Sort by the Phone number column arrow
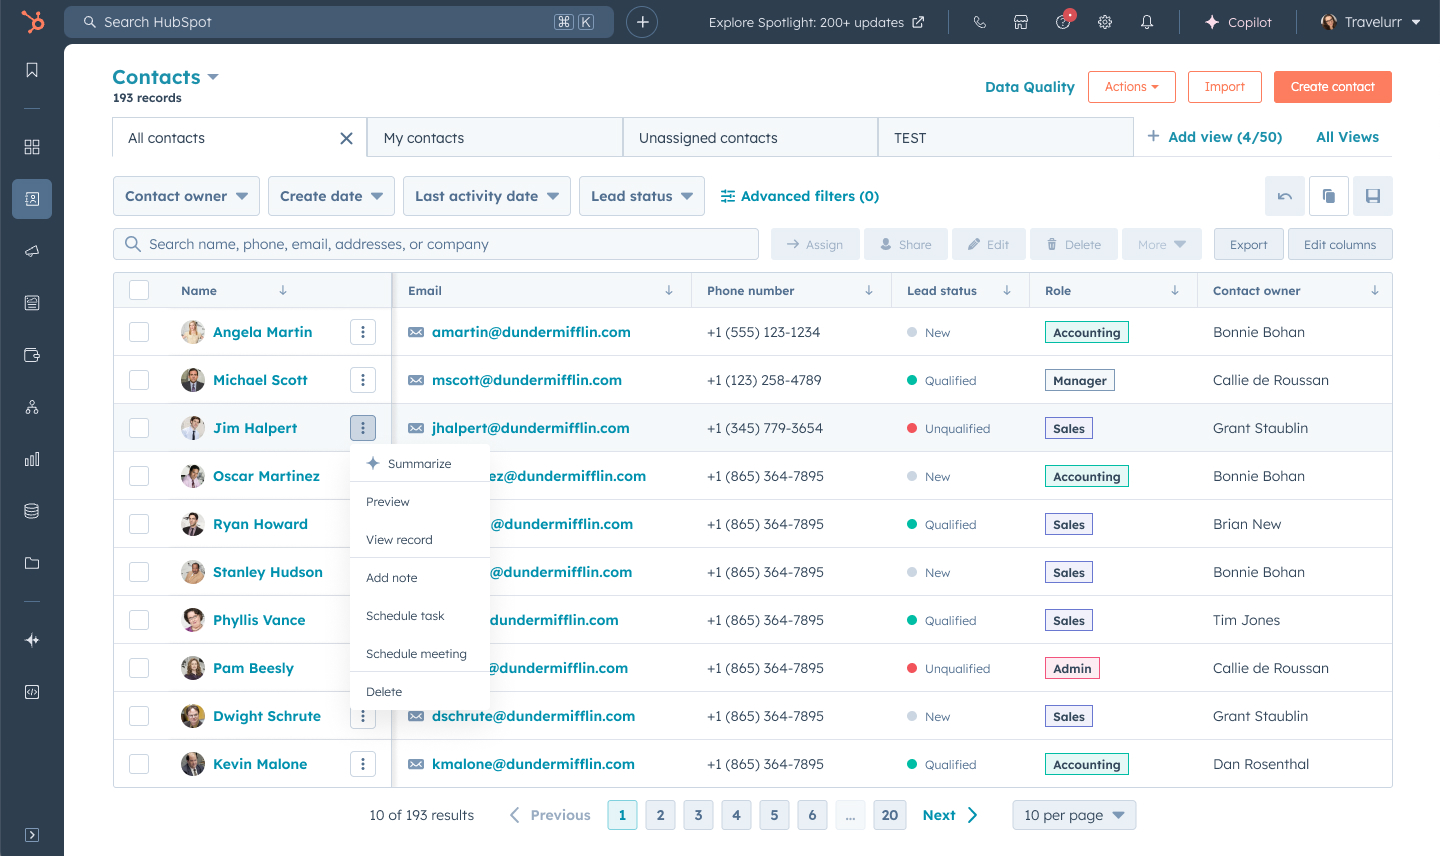 pos(869,291)
